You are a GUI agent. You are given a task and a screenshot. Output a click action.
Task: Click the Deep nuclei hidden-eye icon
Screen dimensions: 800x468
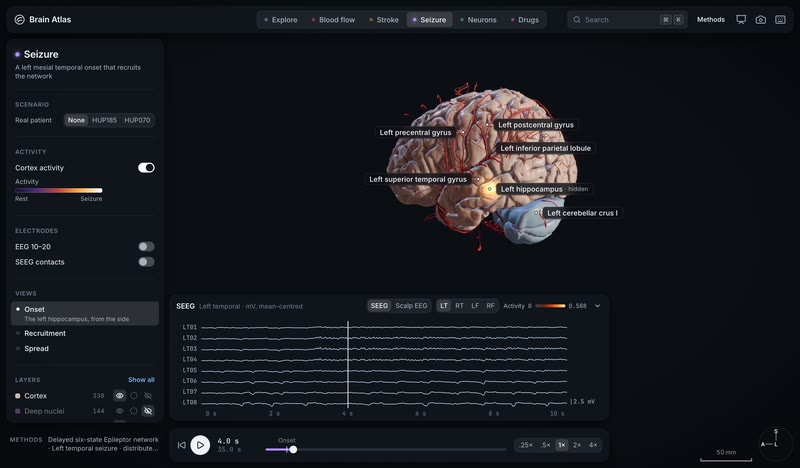pyautogui.click(x=148, y=411)
